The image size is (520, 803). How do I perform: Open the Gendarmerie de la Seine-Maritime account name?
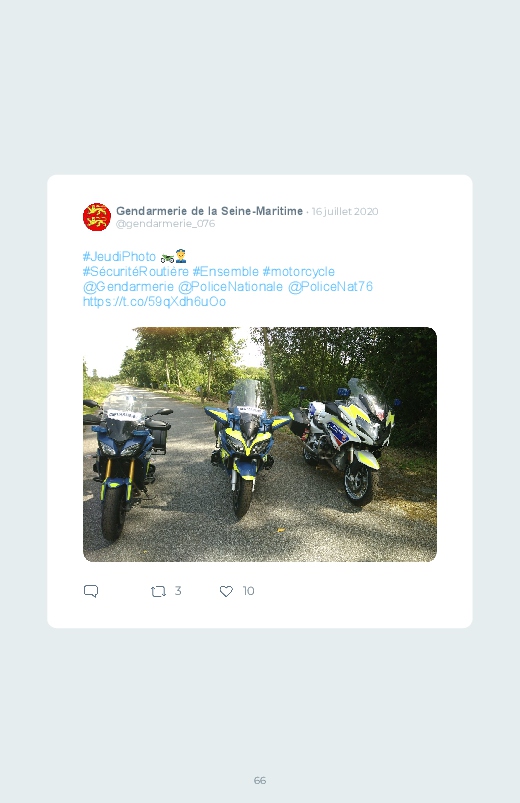[x=210, y=211]
